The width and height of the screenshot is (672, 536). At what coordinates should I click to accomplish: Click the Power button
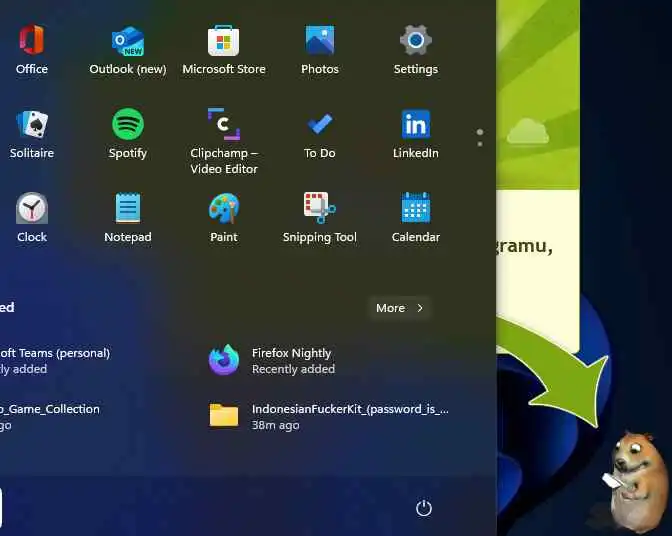pos(423,508)
